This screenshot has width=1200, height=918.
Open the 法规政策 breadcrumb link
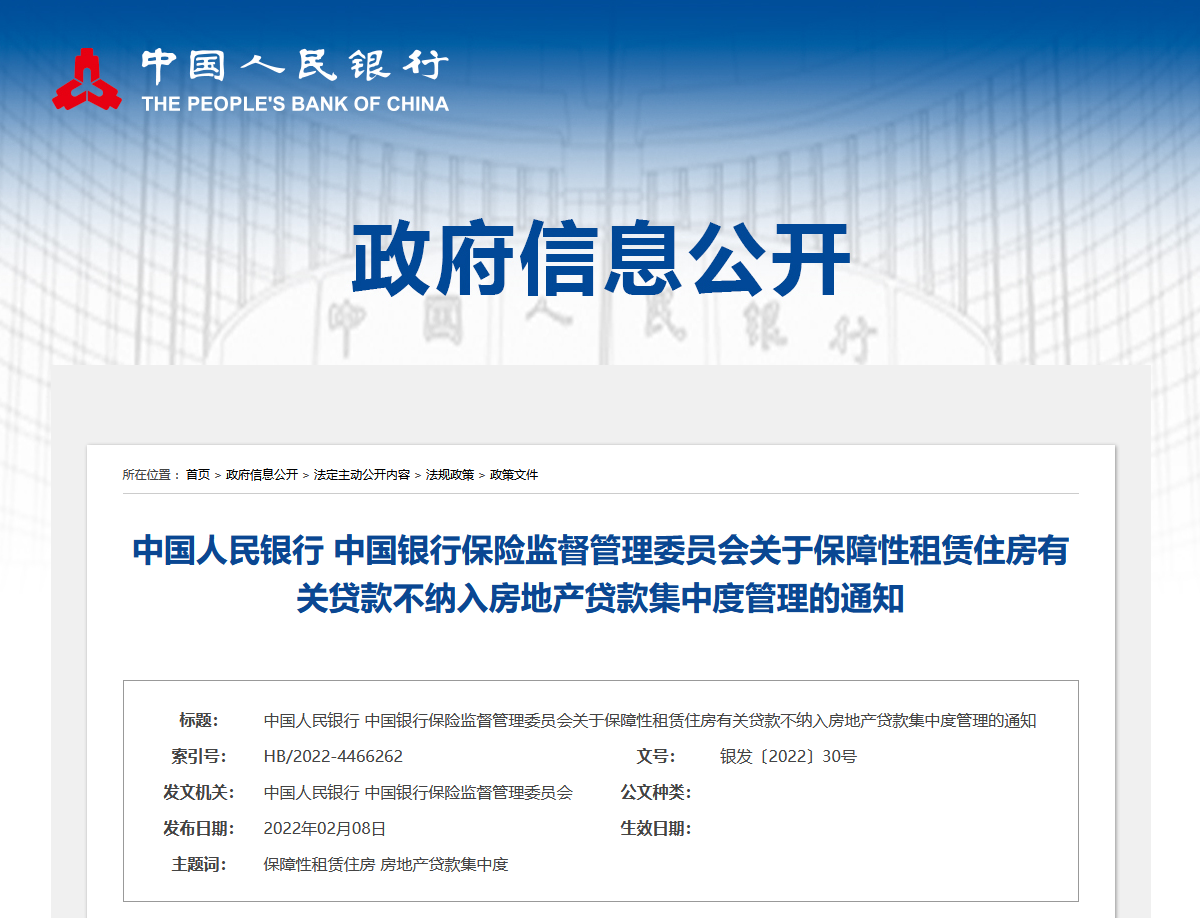[450, 475]
